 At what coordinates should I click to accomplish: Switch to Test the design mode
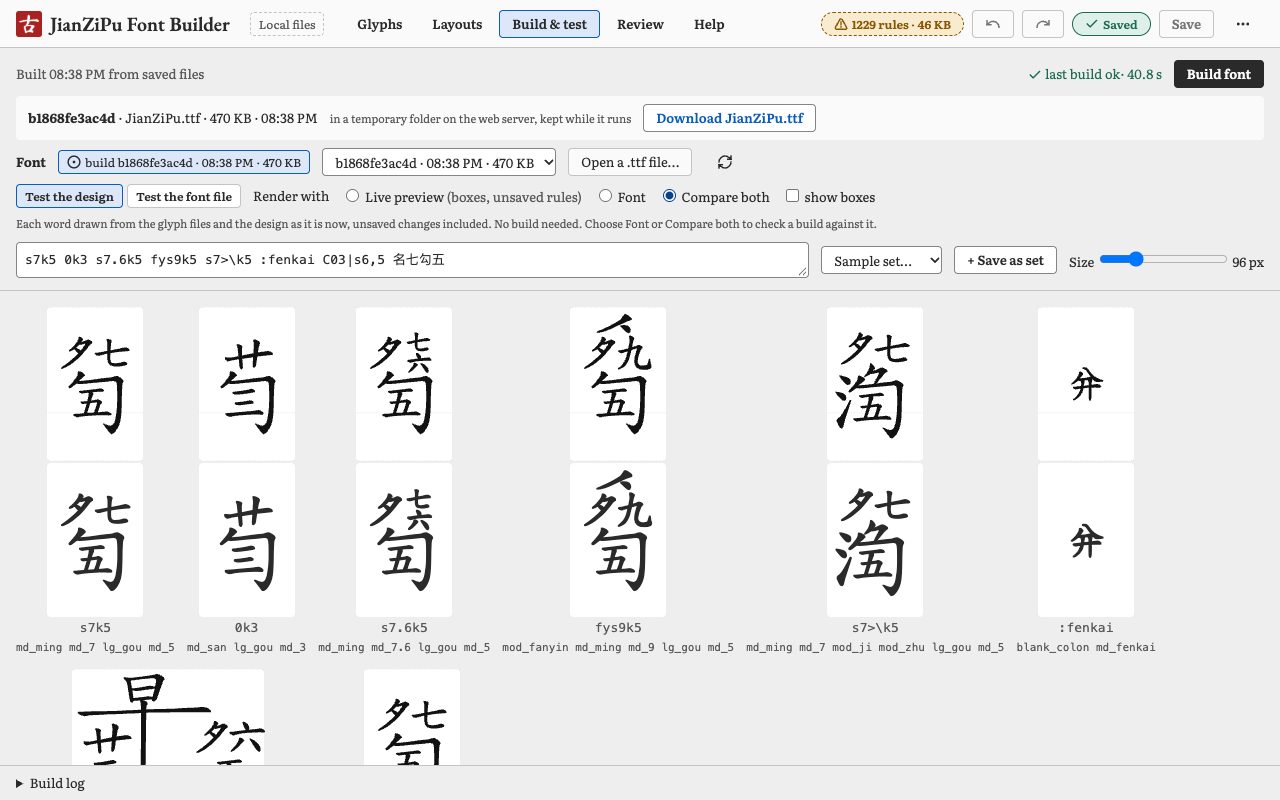[70, 197]
